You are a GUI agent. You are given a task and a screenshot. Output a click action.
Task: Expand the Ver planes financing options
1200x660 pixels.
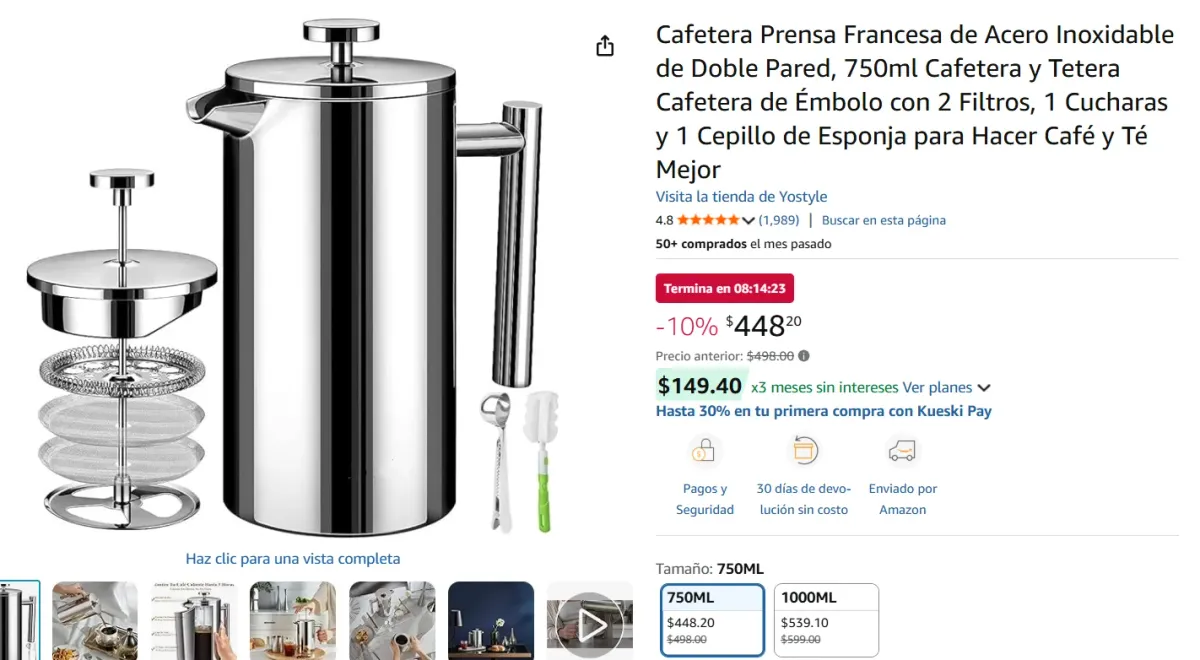939,387
